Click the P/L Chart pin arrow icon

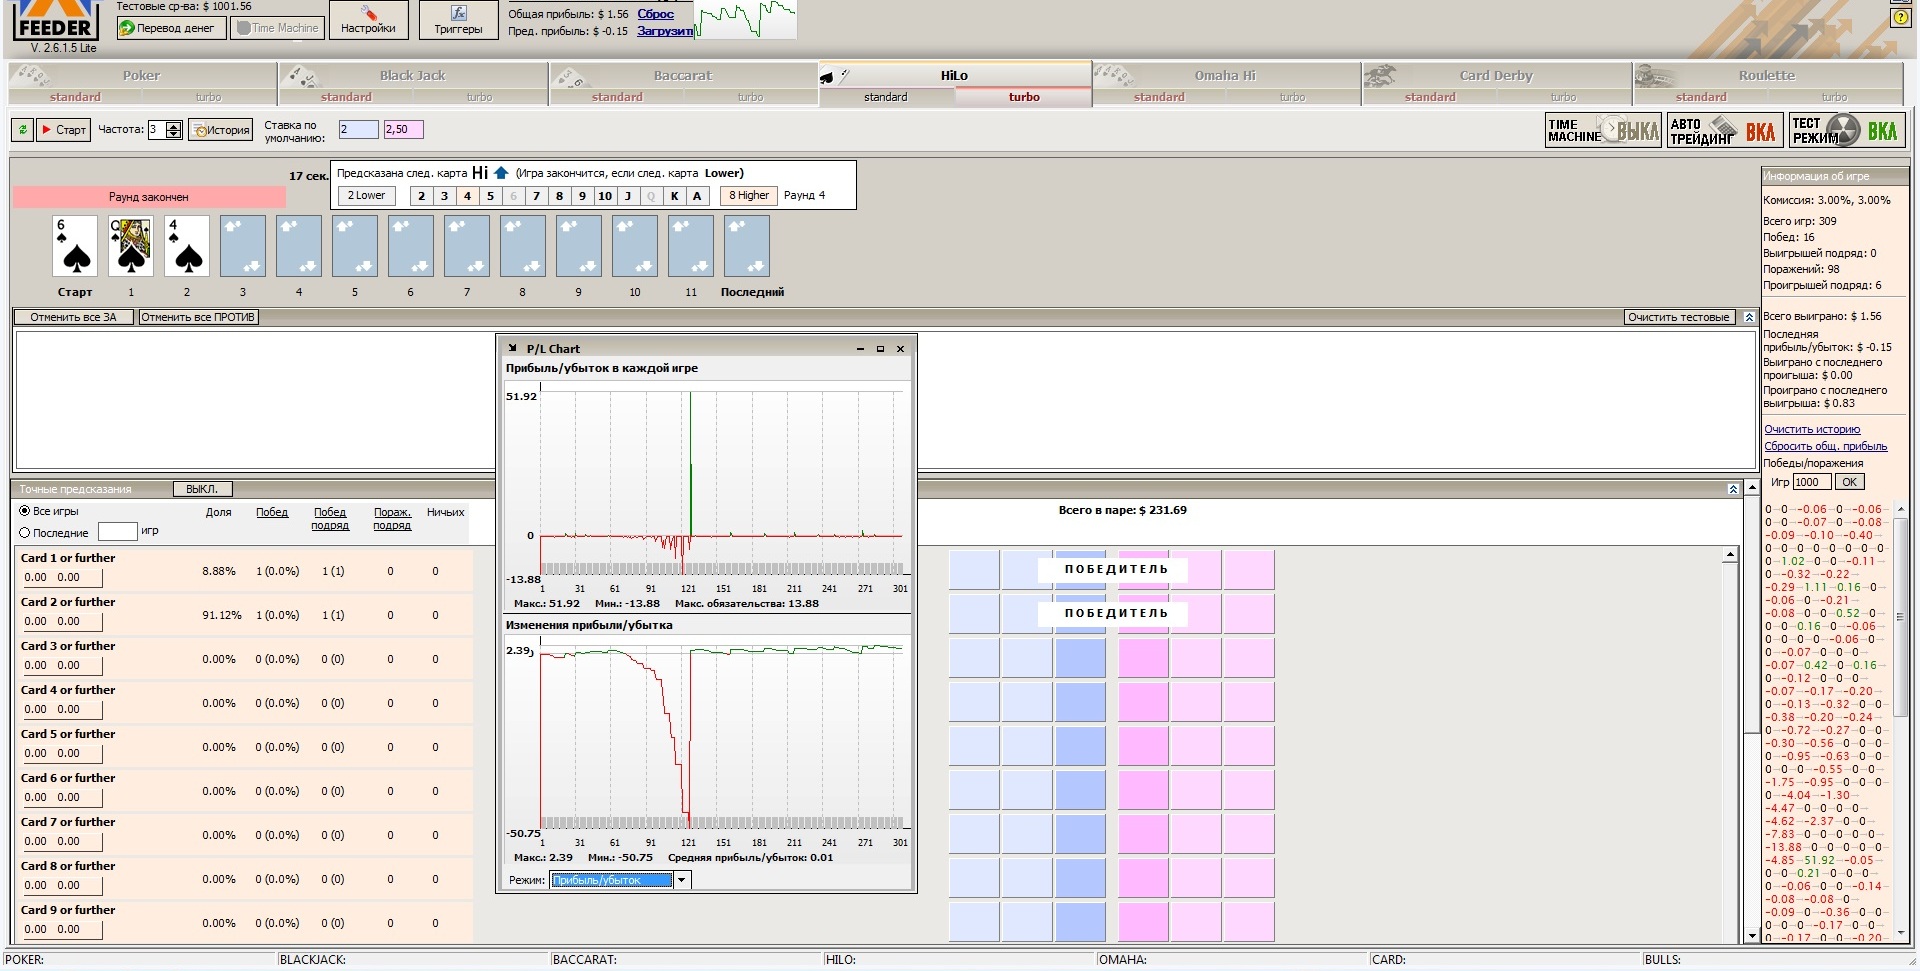pos(513,349)
